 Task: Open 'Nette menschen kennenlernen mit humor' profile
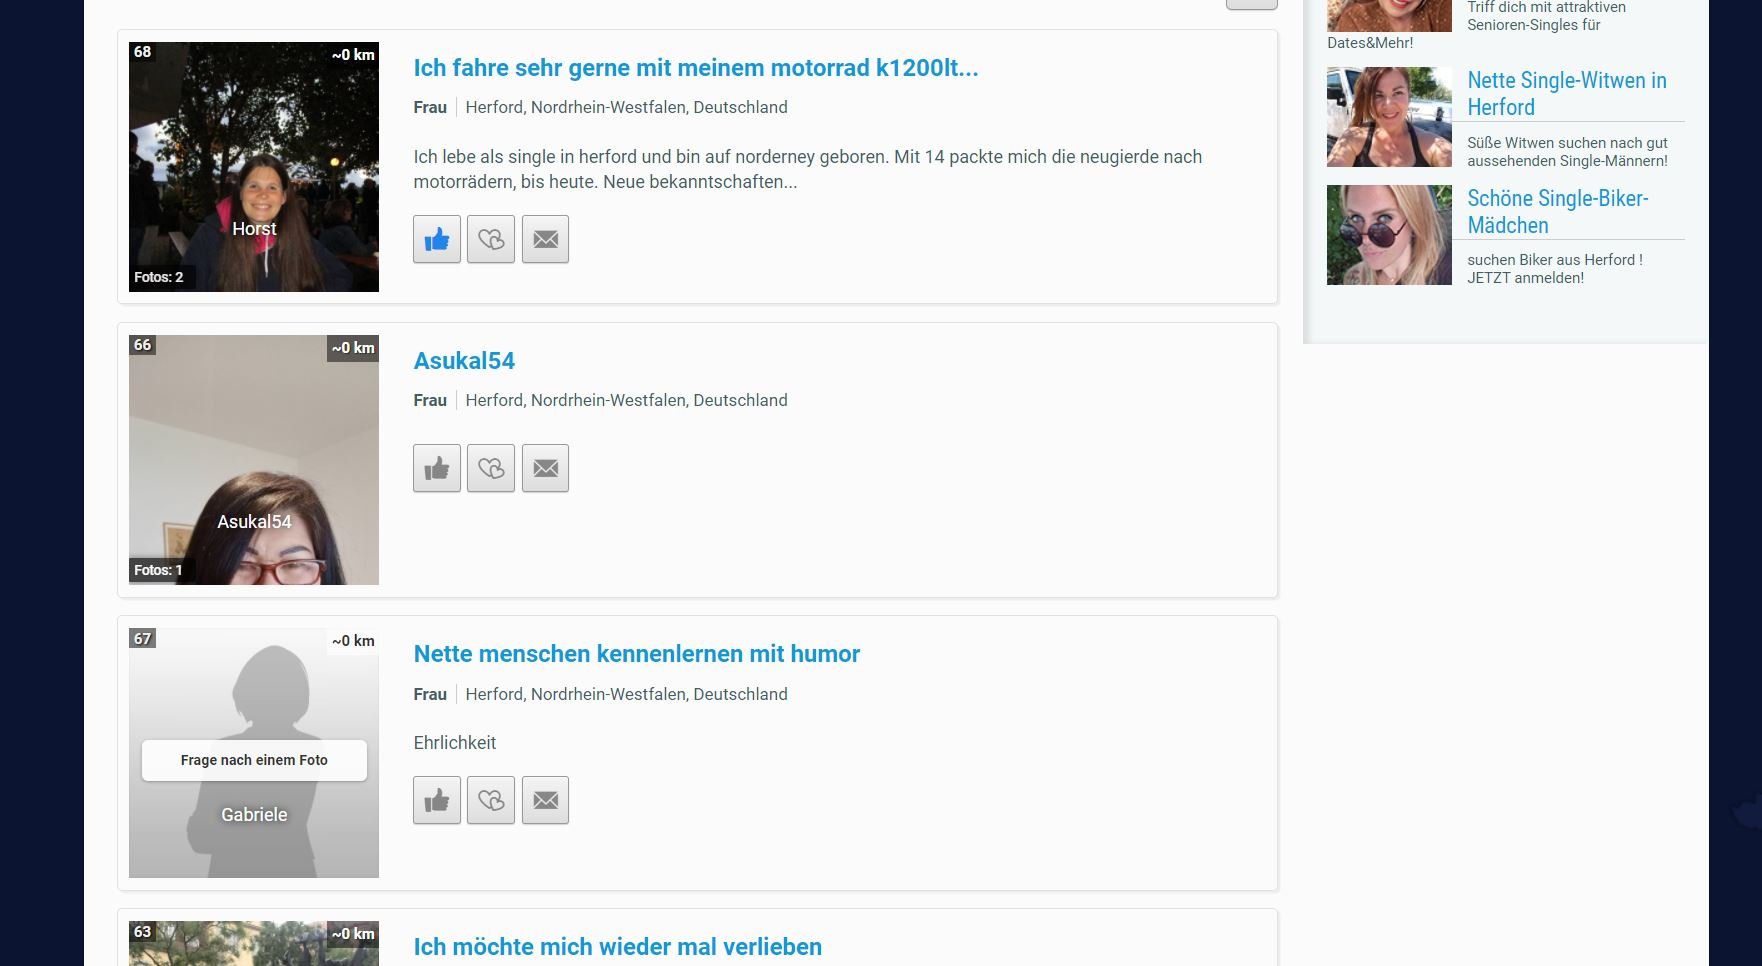[x=637, y=654]
